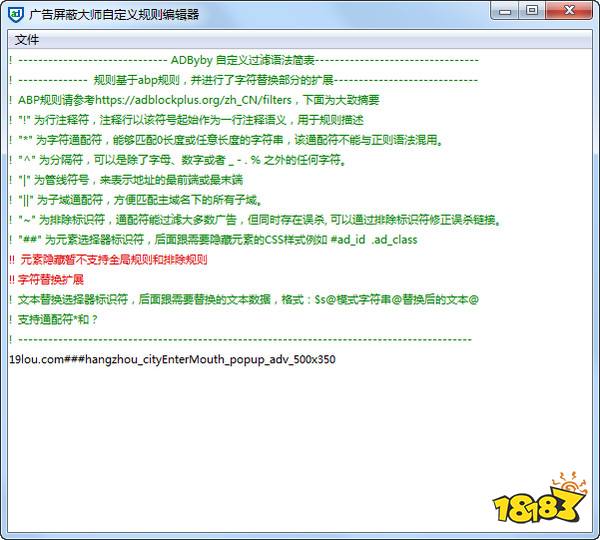Open the 文件 menu
Screen dimensions: 600x540
click(27, 40)
